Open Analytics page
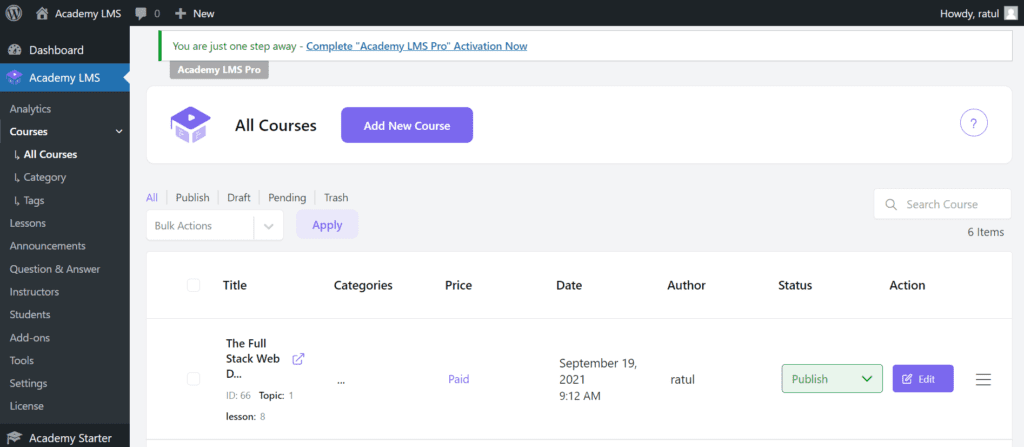 coord(30,109)
